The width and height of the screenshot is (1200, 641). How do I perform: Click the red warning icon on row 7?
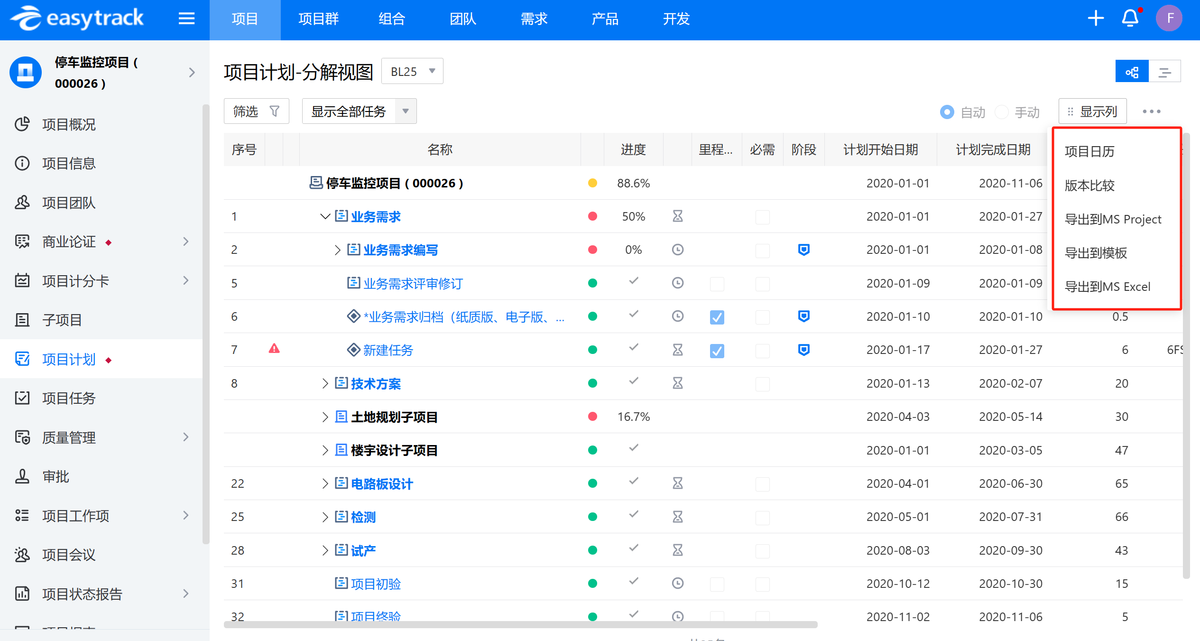pyautogui.click(x=274, y=349)
